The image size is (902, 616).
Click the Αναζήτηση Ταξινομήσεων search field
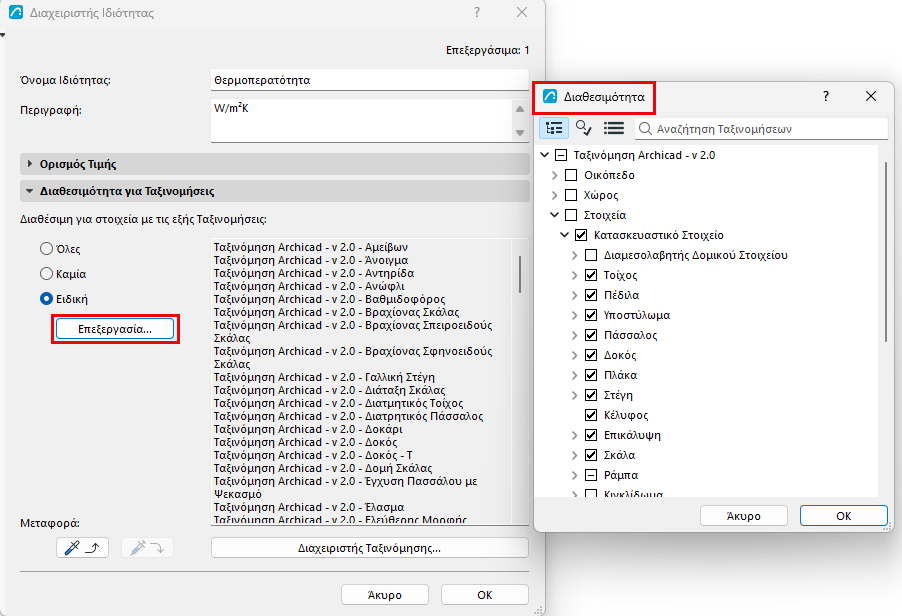(x=762, y=129)
